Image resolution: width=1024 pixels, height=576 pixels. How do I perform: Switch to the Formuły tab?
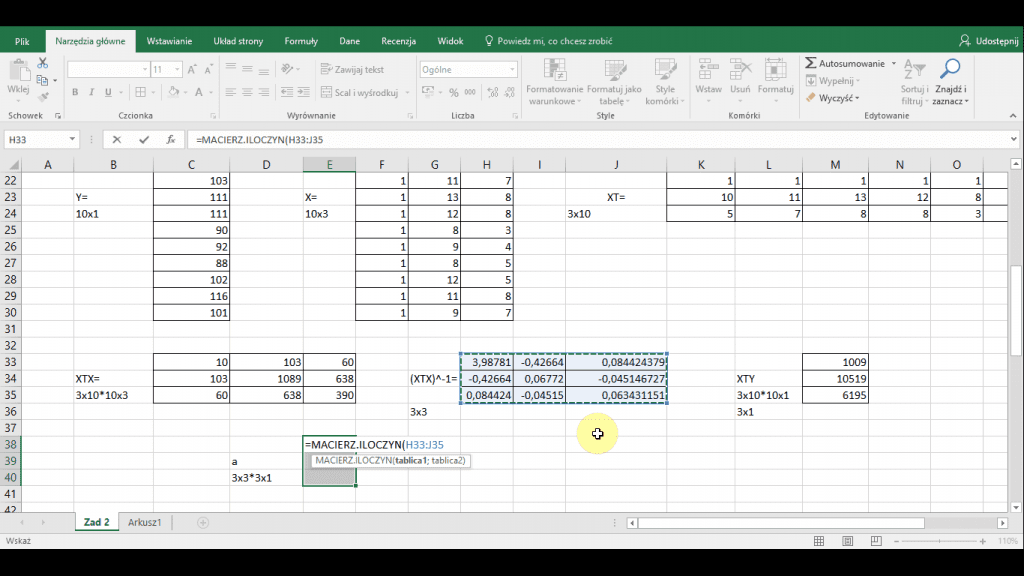(301, 41)
